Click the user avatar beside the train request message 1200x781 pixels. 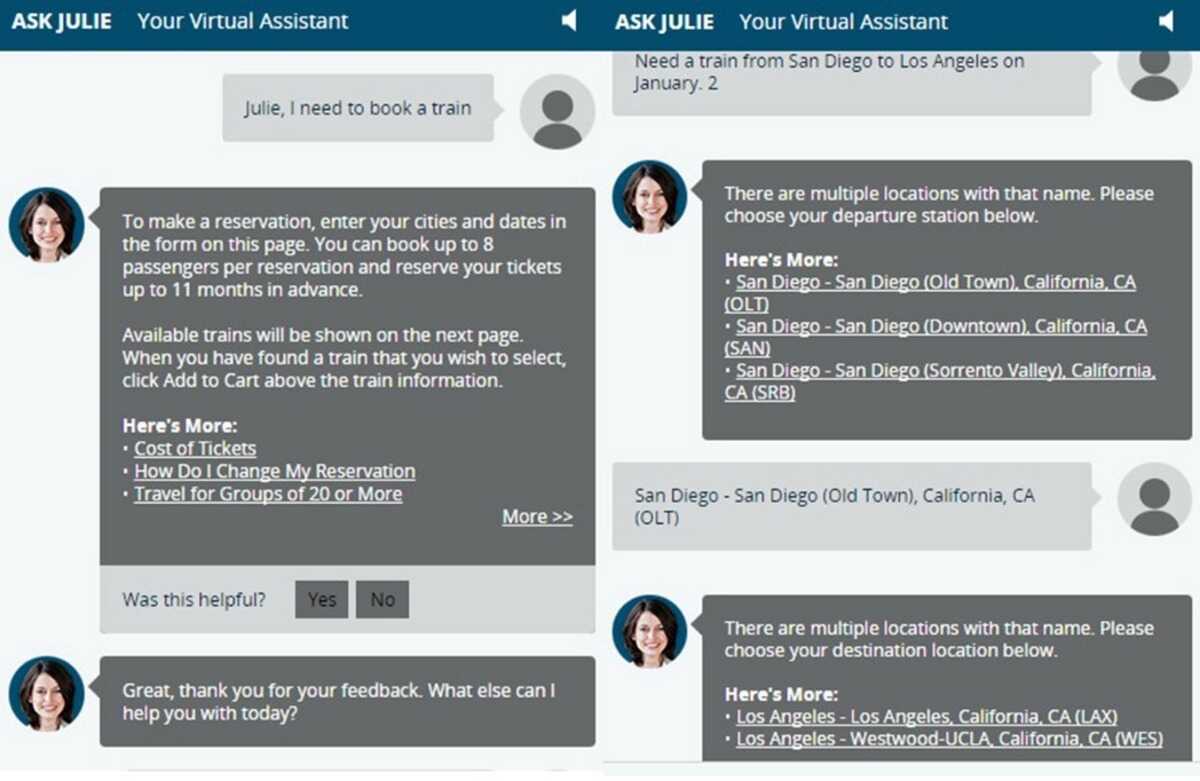point(1154,75)
